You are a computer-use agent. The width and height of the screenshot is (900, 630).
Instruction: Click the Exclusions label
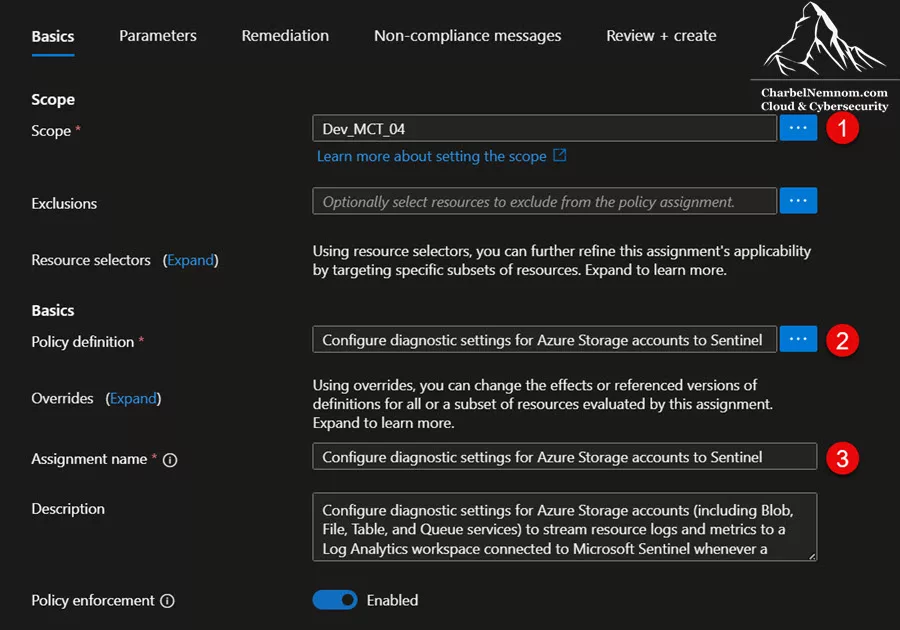tap(64, 204)
